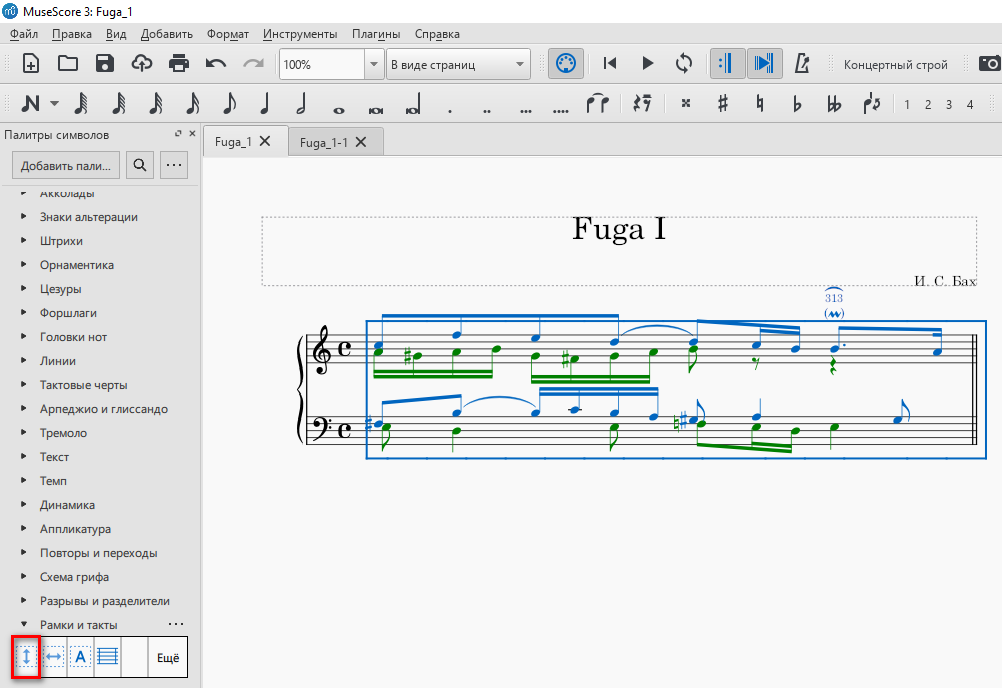Screen dimensions: 1002x688
Task: Insert horizontal frame from palette
Action: coord(54,656)
